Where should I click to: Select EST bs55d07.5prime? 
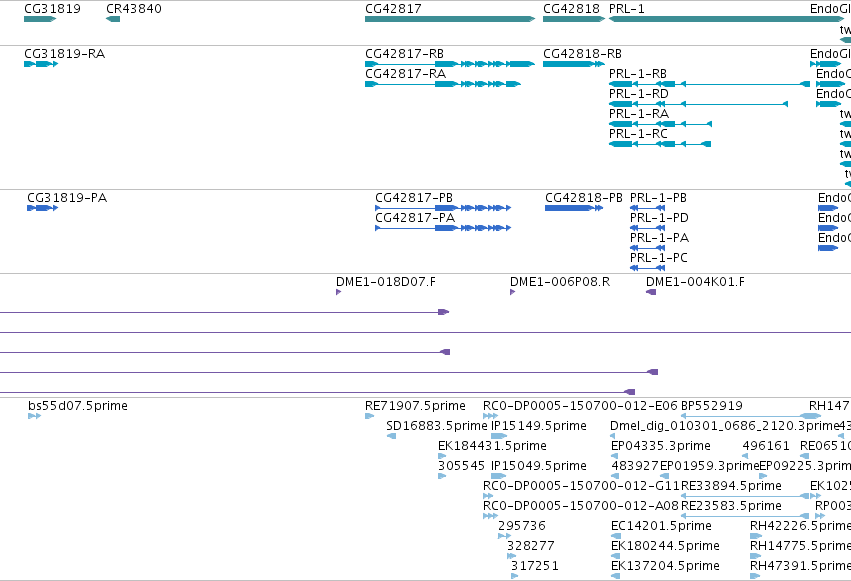[78, 406]
